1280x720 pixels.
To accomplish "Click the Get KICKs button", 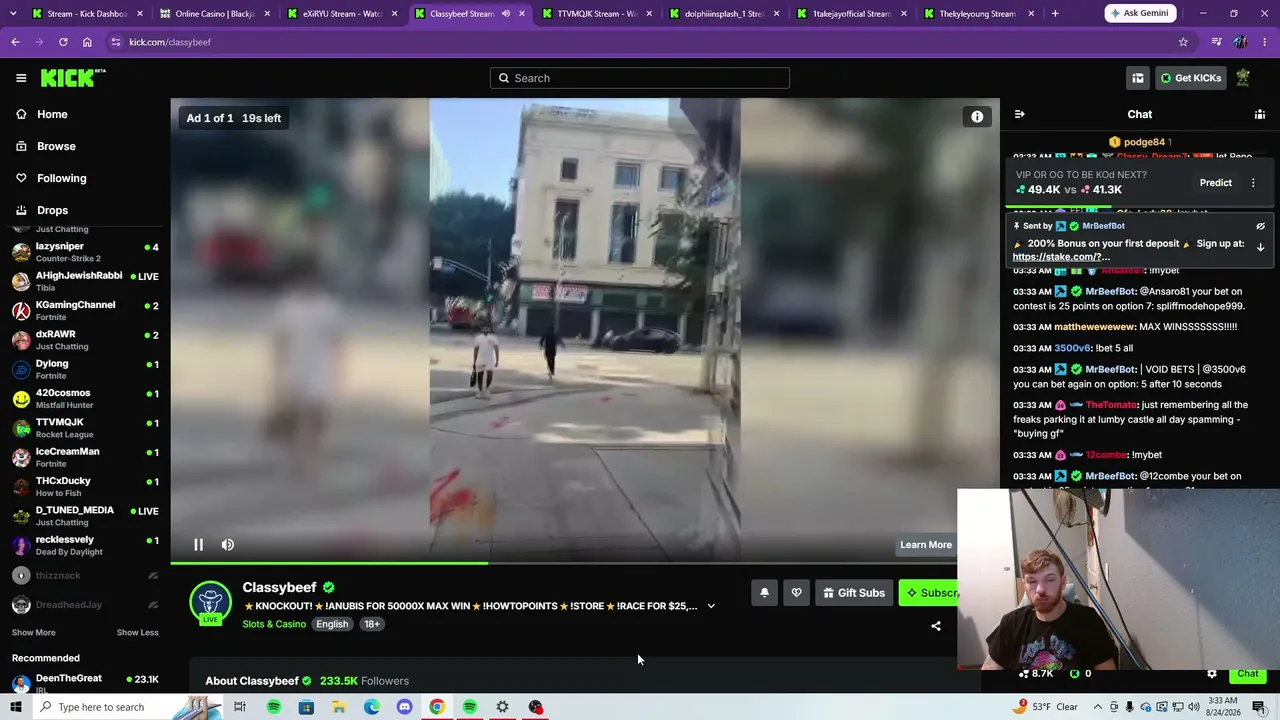I will pos(1190,78).
